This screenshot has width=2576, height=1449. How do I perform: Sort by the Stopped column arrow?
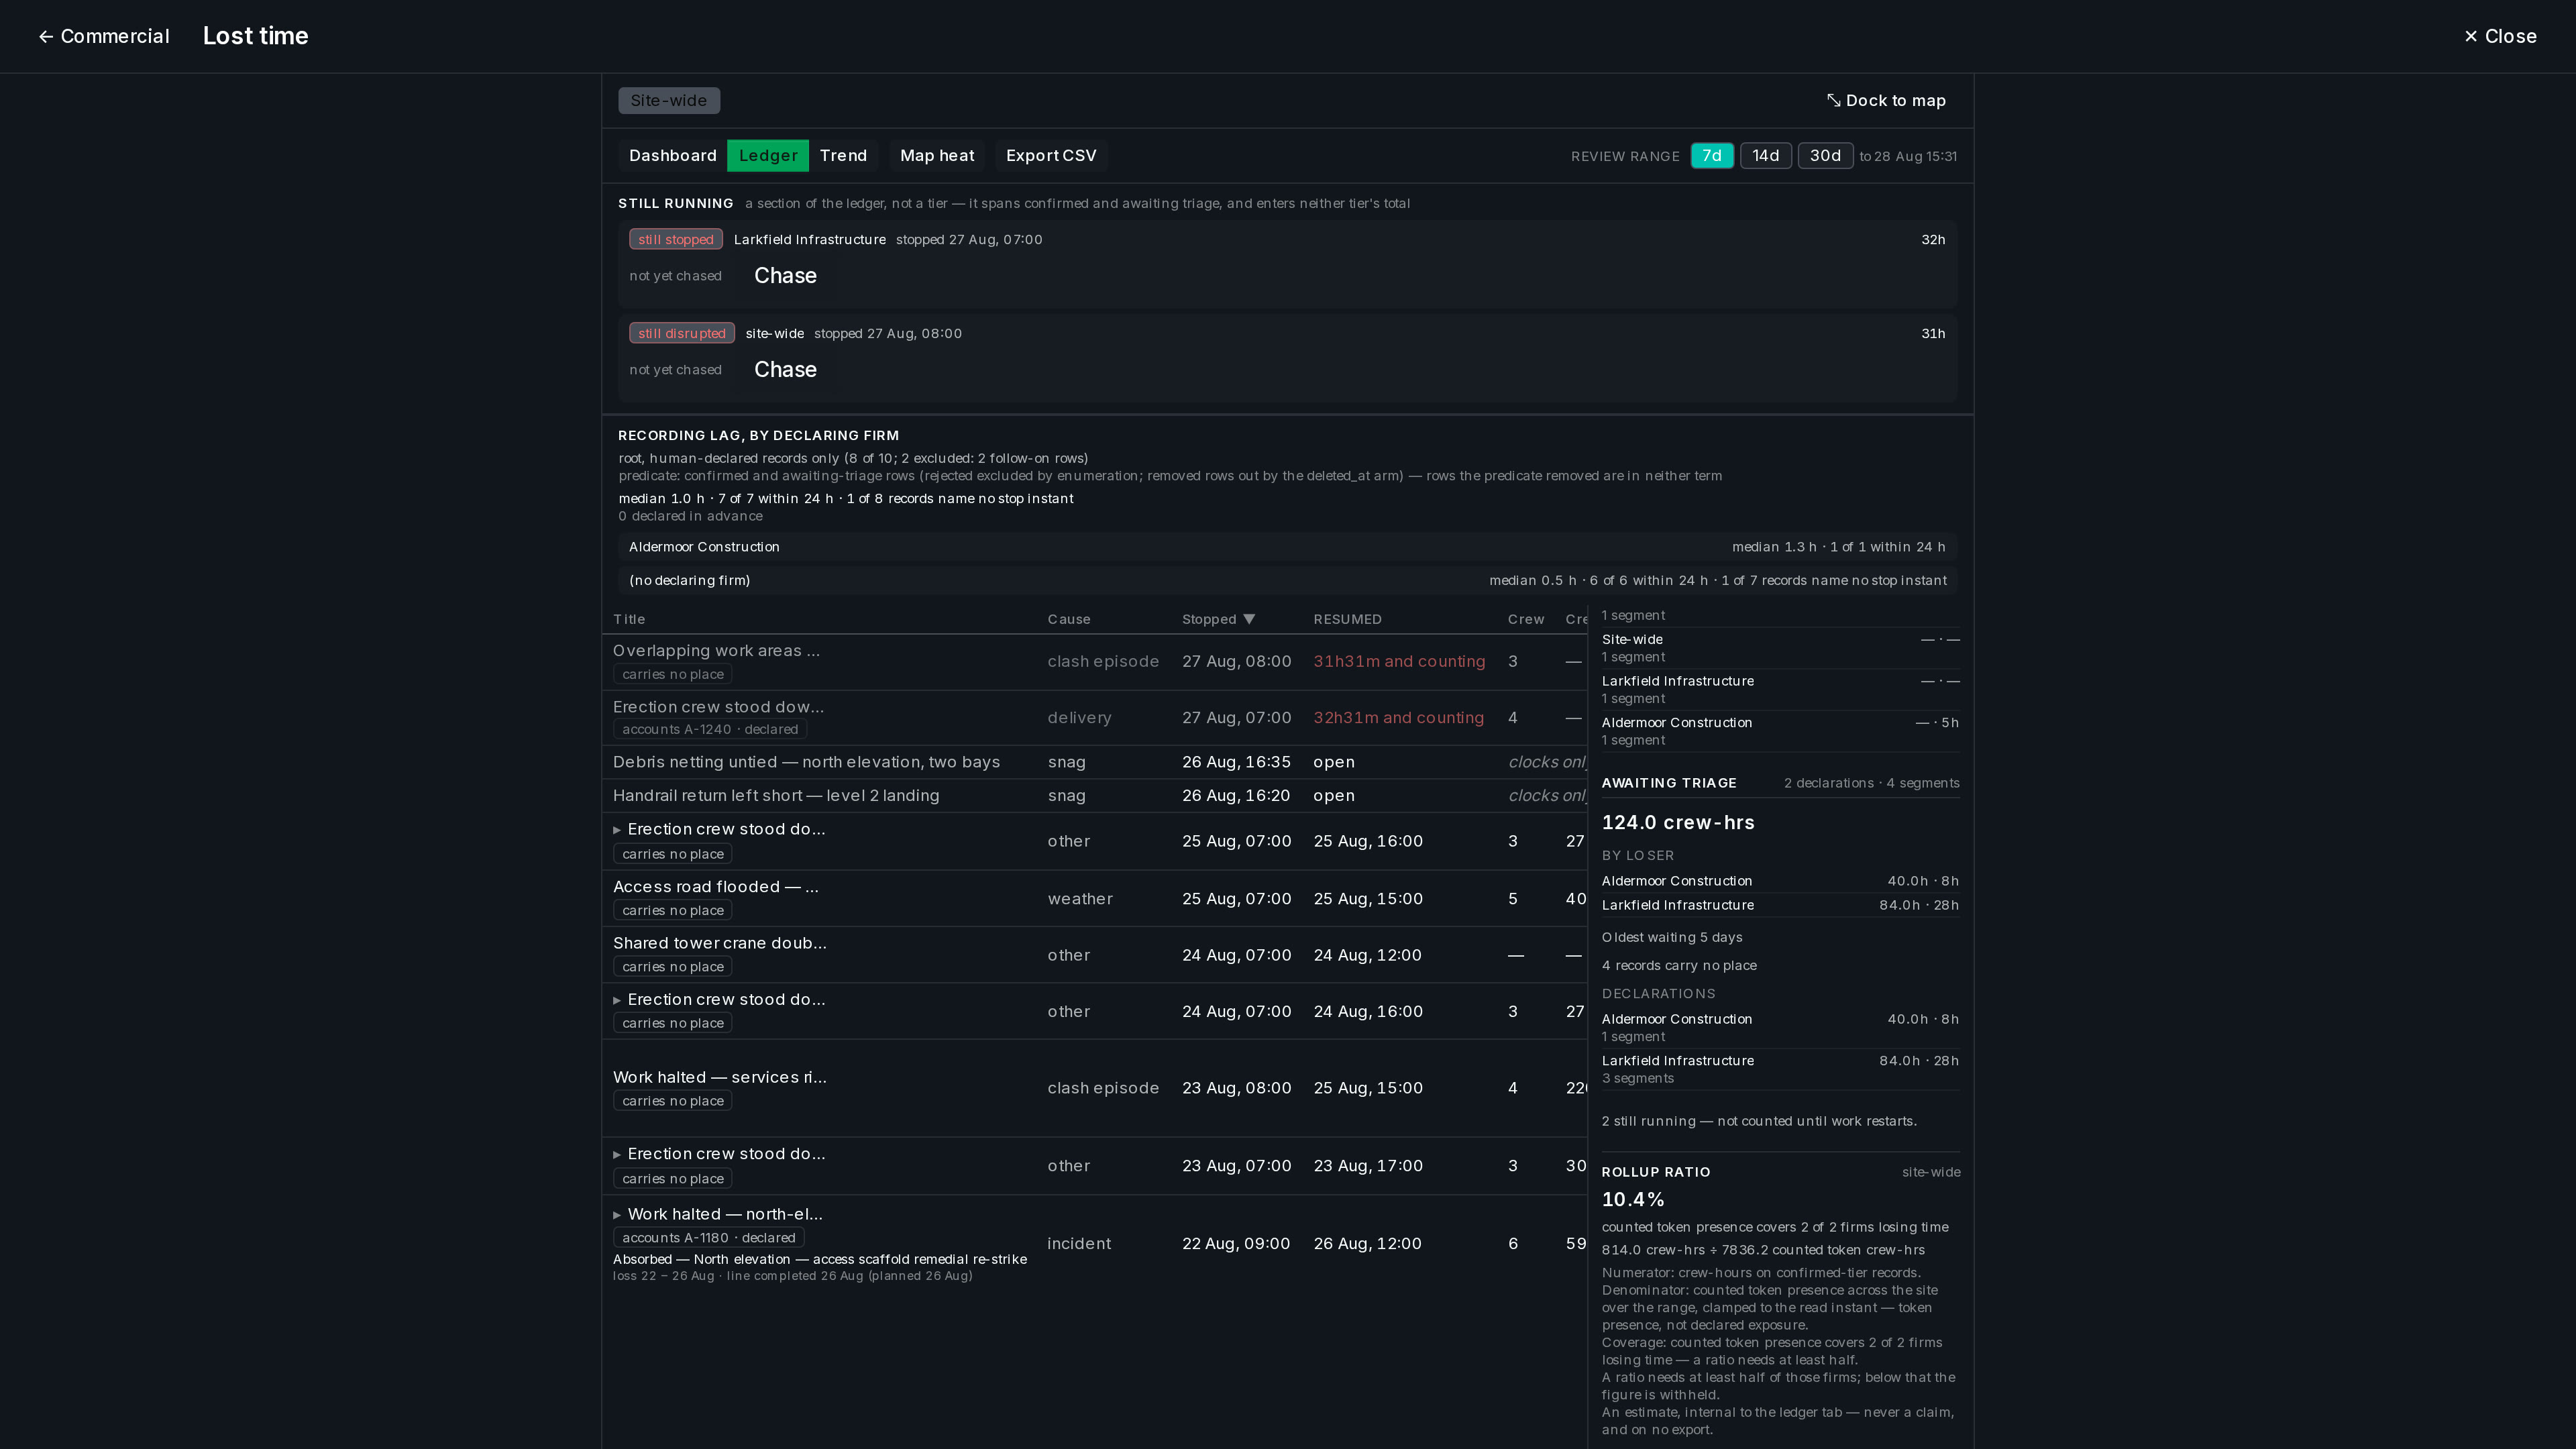click(1249, 619)
